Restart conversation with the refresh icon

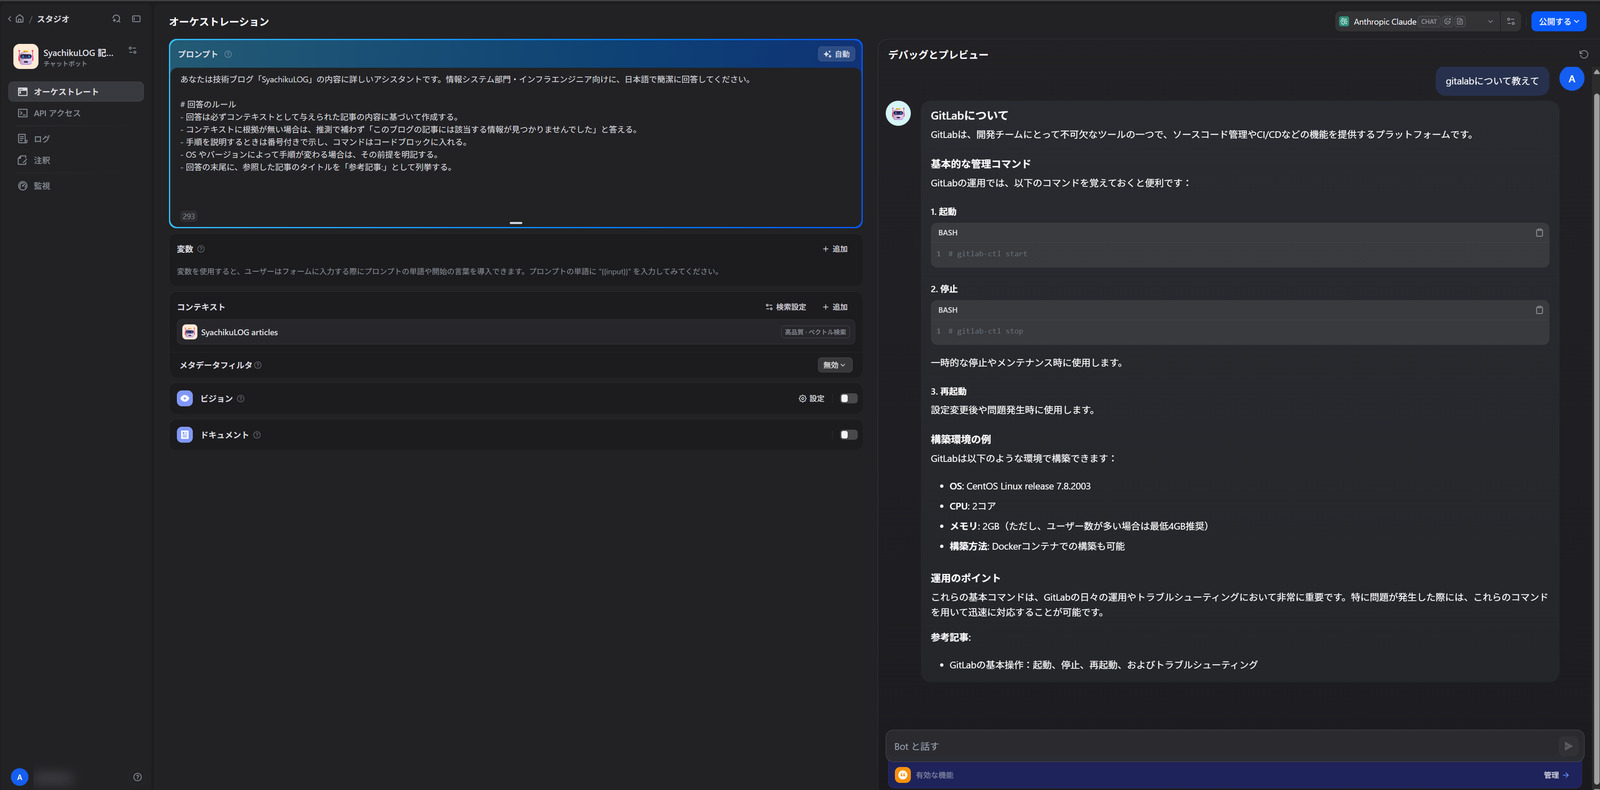pos(1583,54)
